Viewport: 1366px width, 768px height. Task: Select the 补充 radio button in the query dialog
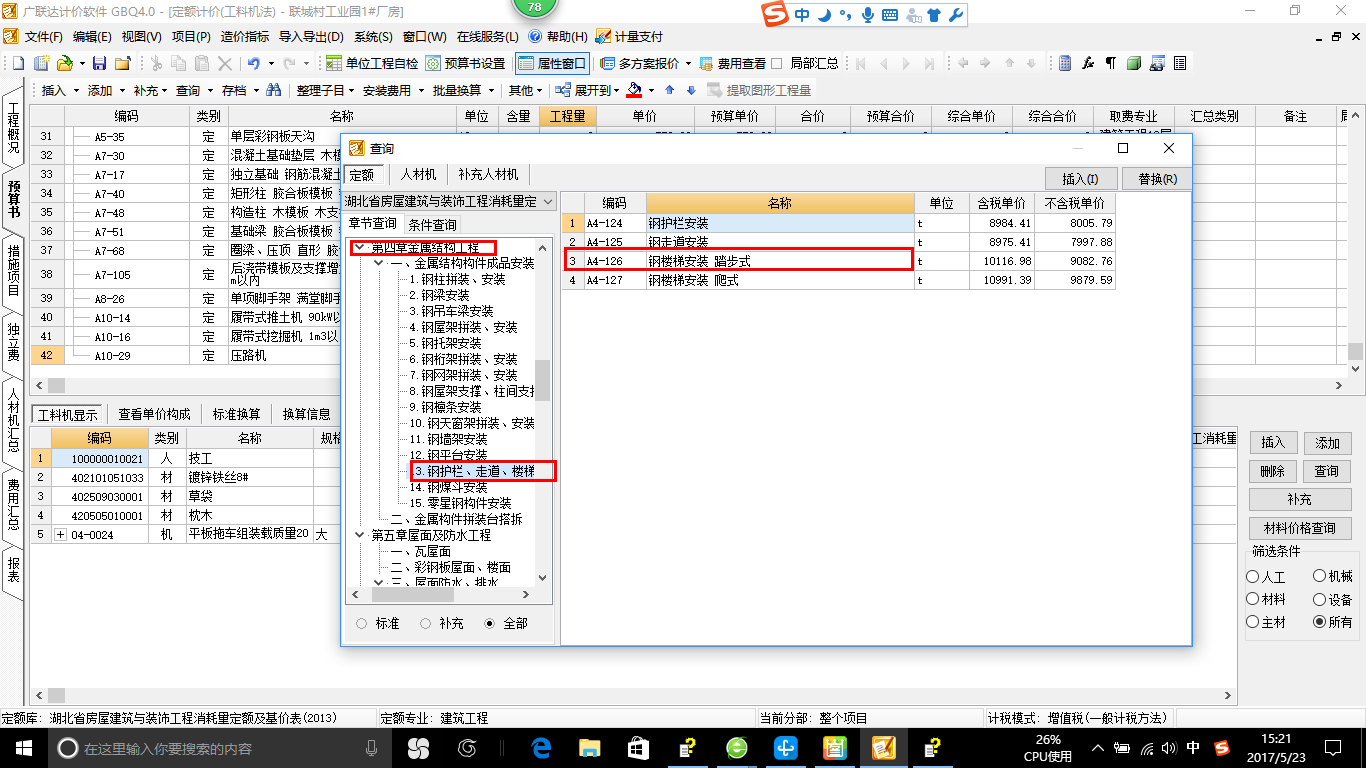pos(425,623)
